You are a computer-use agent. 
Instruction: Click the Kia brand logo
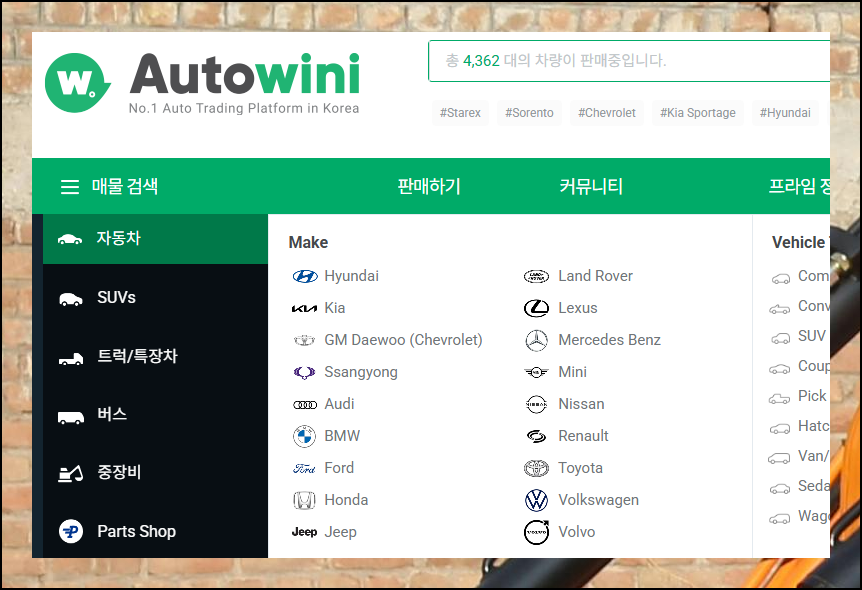(x=305, y=308)
